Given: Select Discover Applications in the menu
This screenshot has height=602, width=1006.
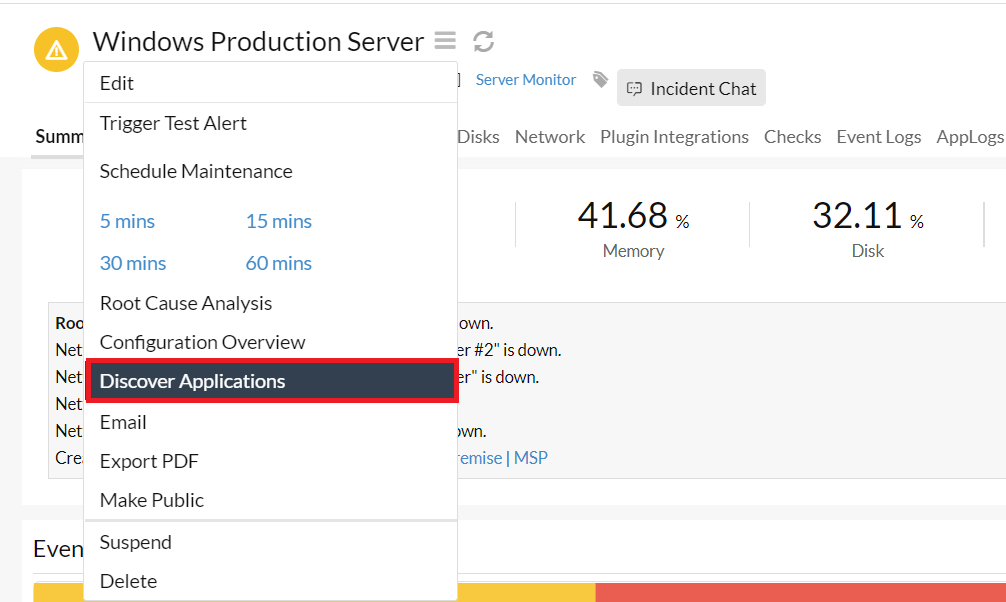Looking at the screenshot, I should pyautogui.click(x=192, y=381).
